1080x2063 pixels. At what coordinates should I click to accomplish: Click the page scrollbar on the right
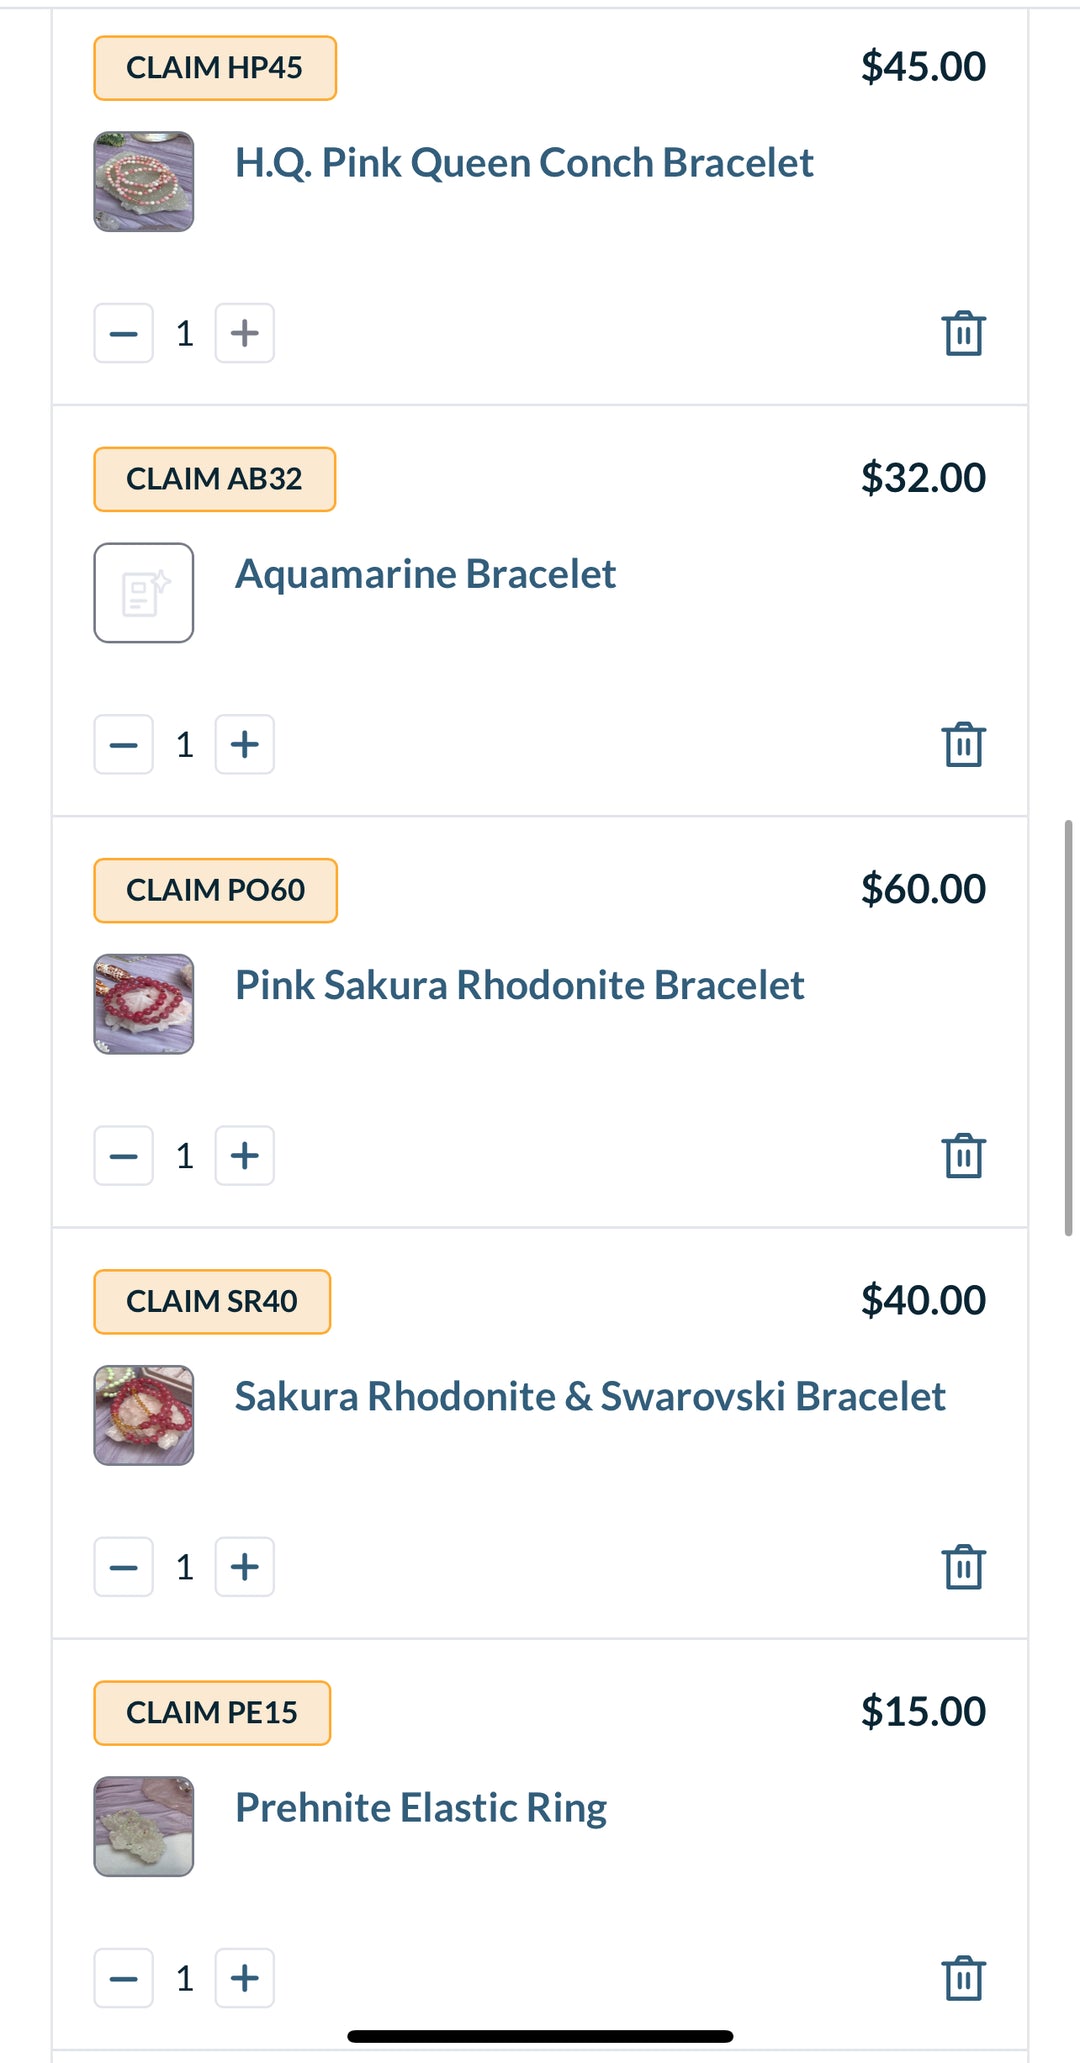coord(1068,1028)
